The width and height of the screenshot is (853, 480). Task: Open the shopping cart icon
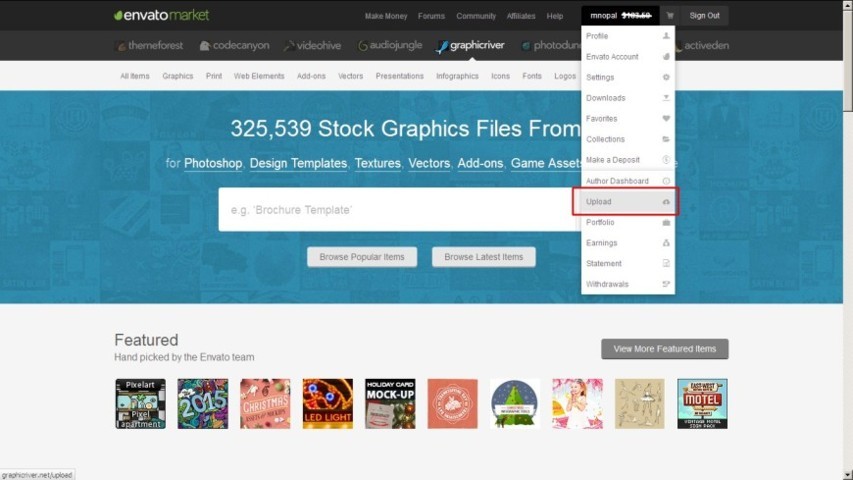[670, 16]
